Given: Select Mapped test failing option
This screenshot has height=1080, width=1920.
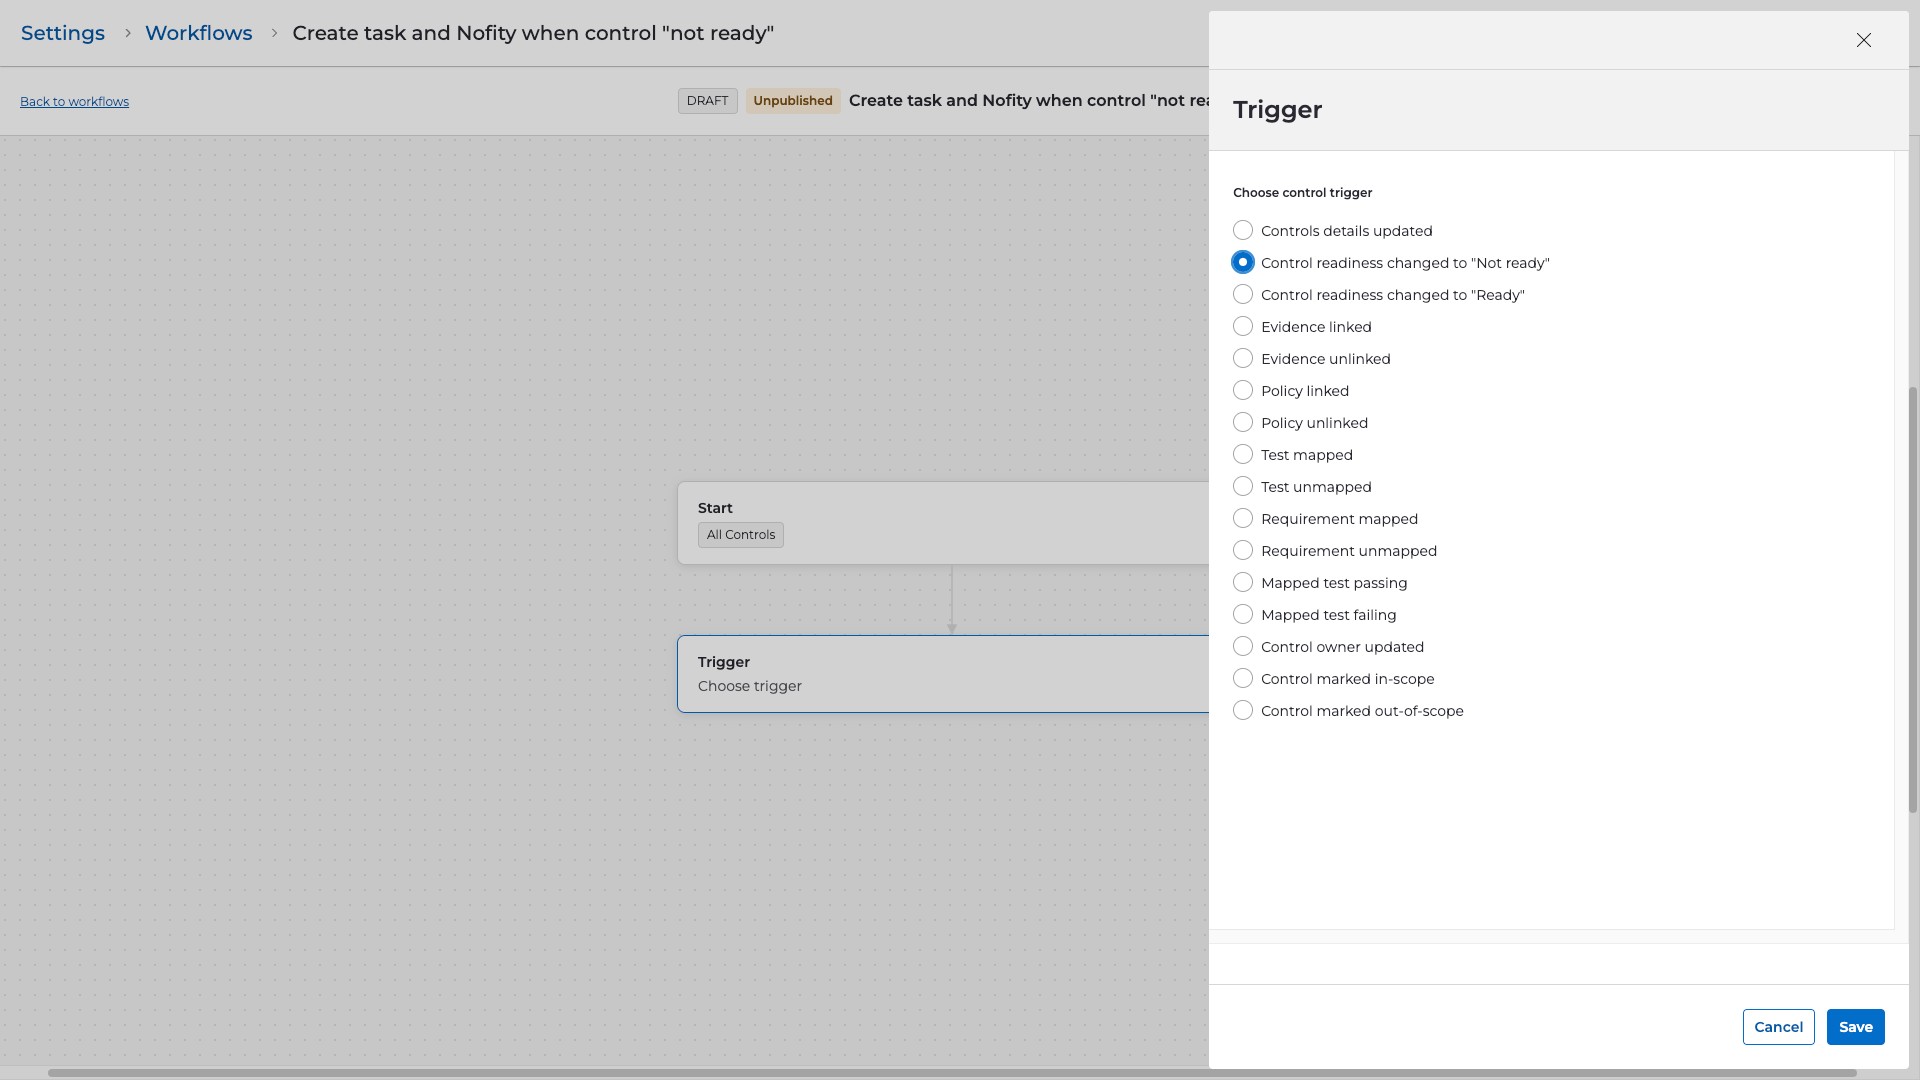Looking at the screenshot, I should click(x=1243, y=615).
